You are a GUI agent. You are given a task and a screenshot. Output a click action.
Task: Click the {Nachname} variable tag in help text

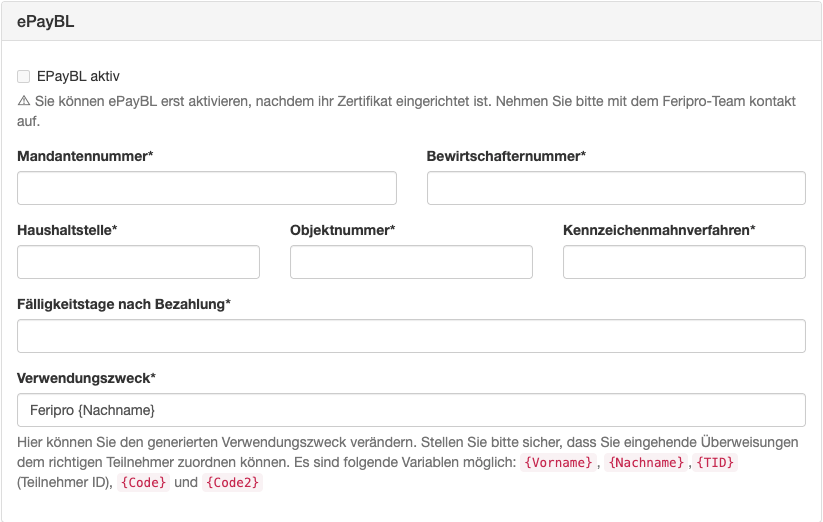click(x=646, y=463)
